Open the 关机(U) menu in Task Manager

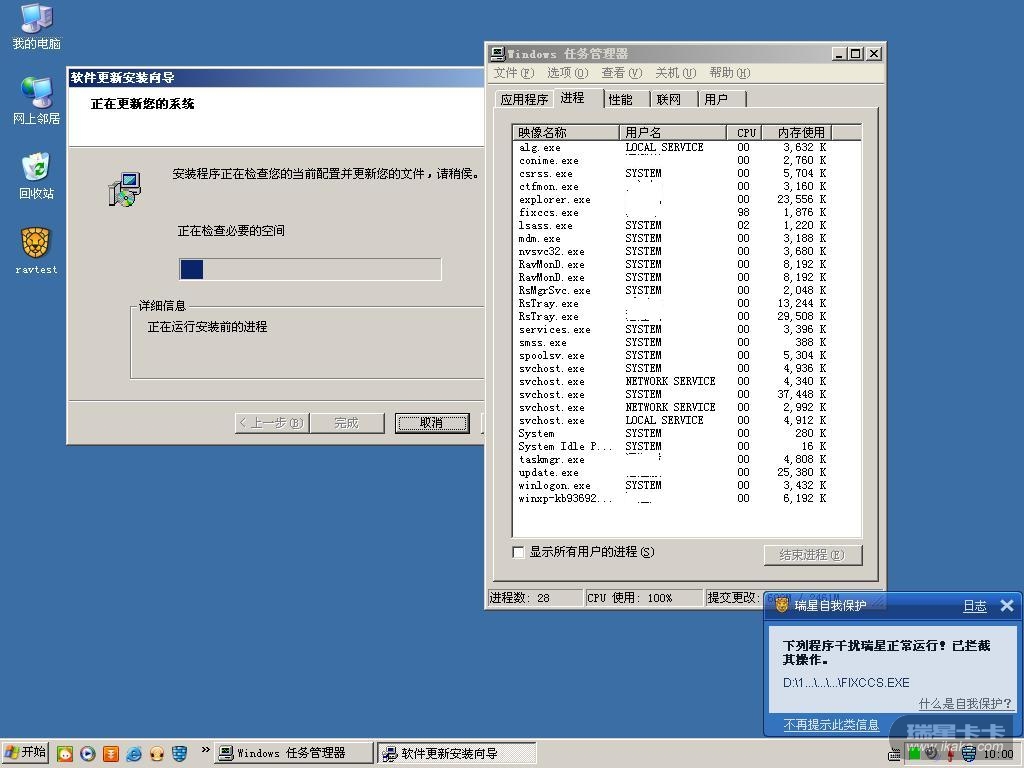676,73
